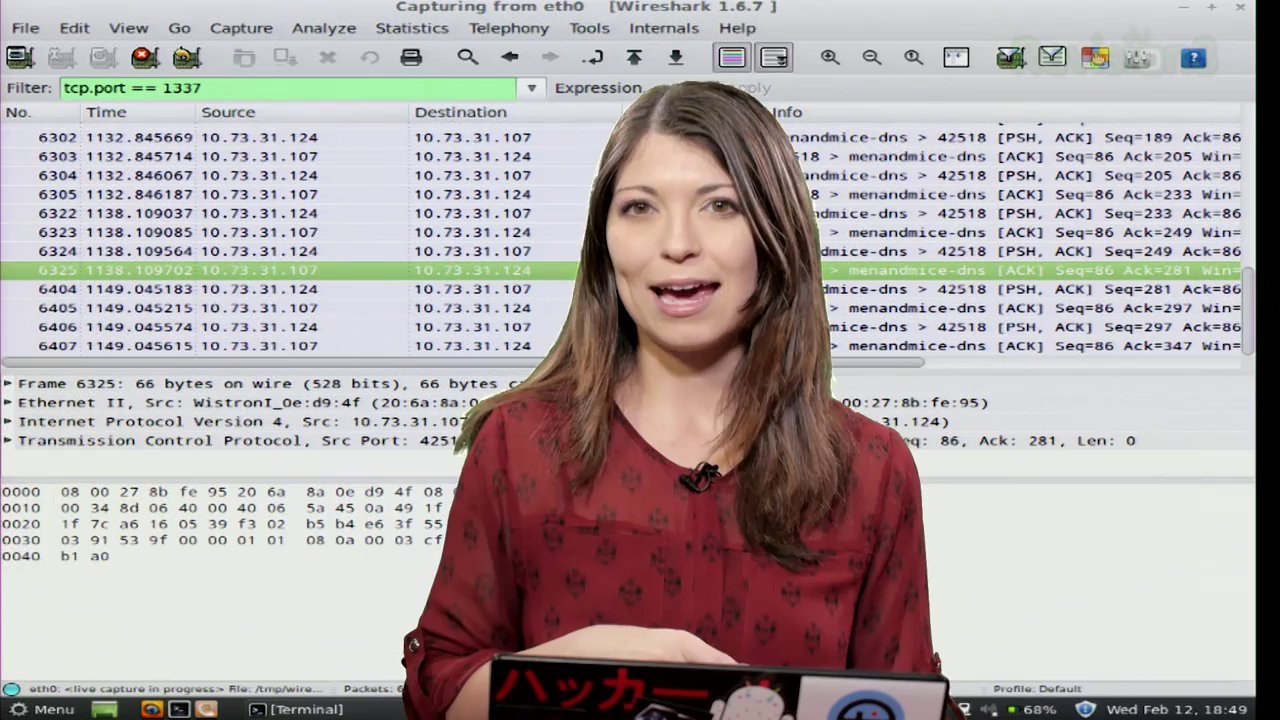The width and height of the screenshot is (1280, 720).
Task: Open preferences toolbar icon
Action: (x=1138, y=57)
